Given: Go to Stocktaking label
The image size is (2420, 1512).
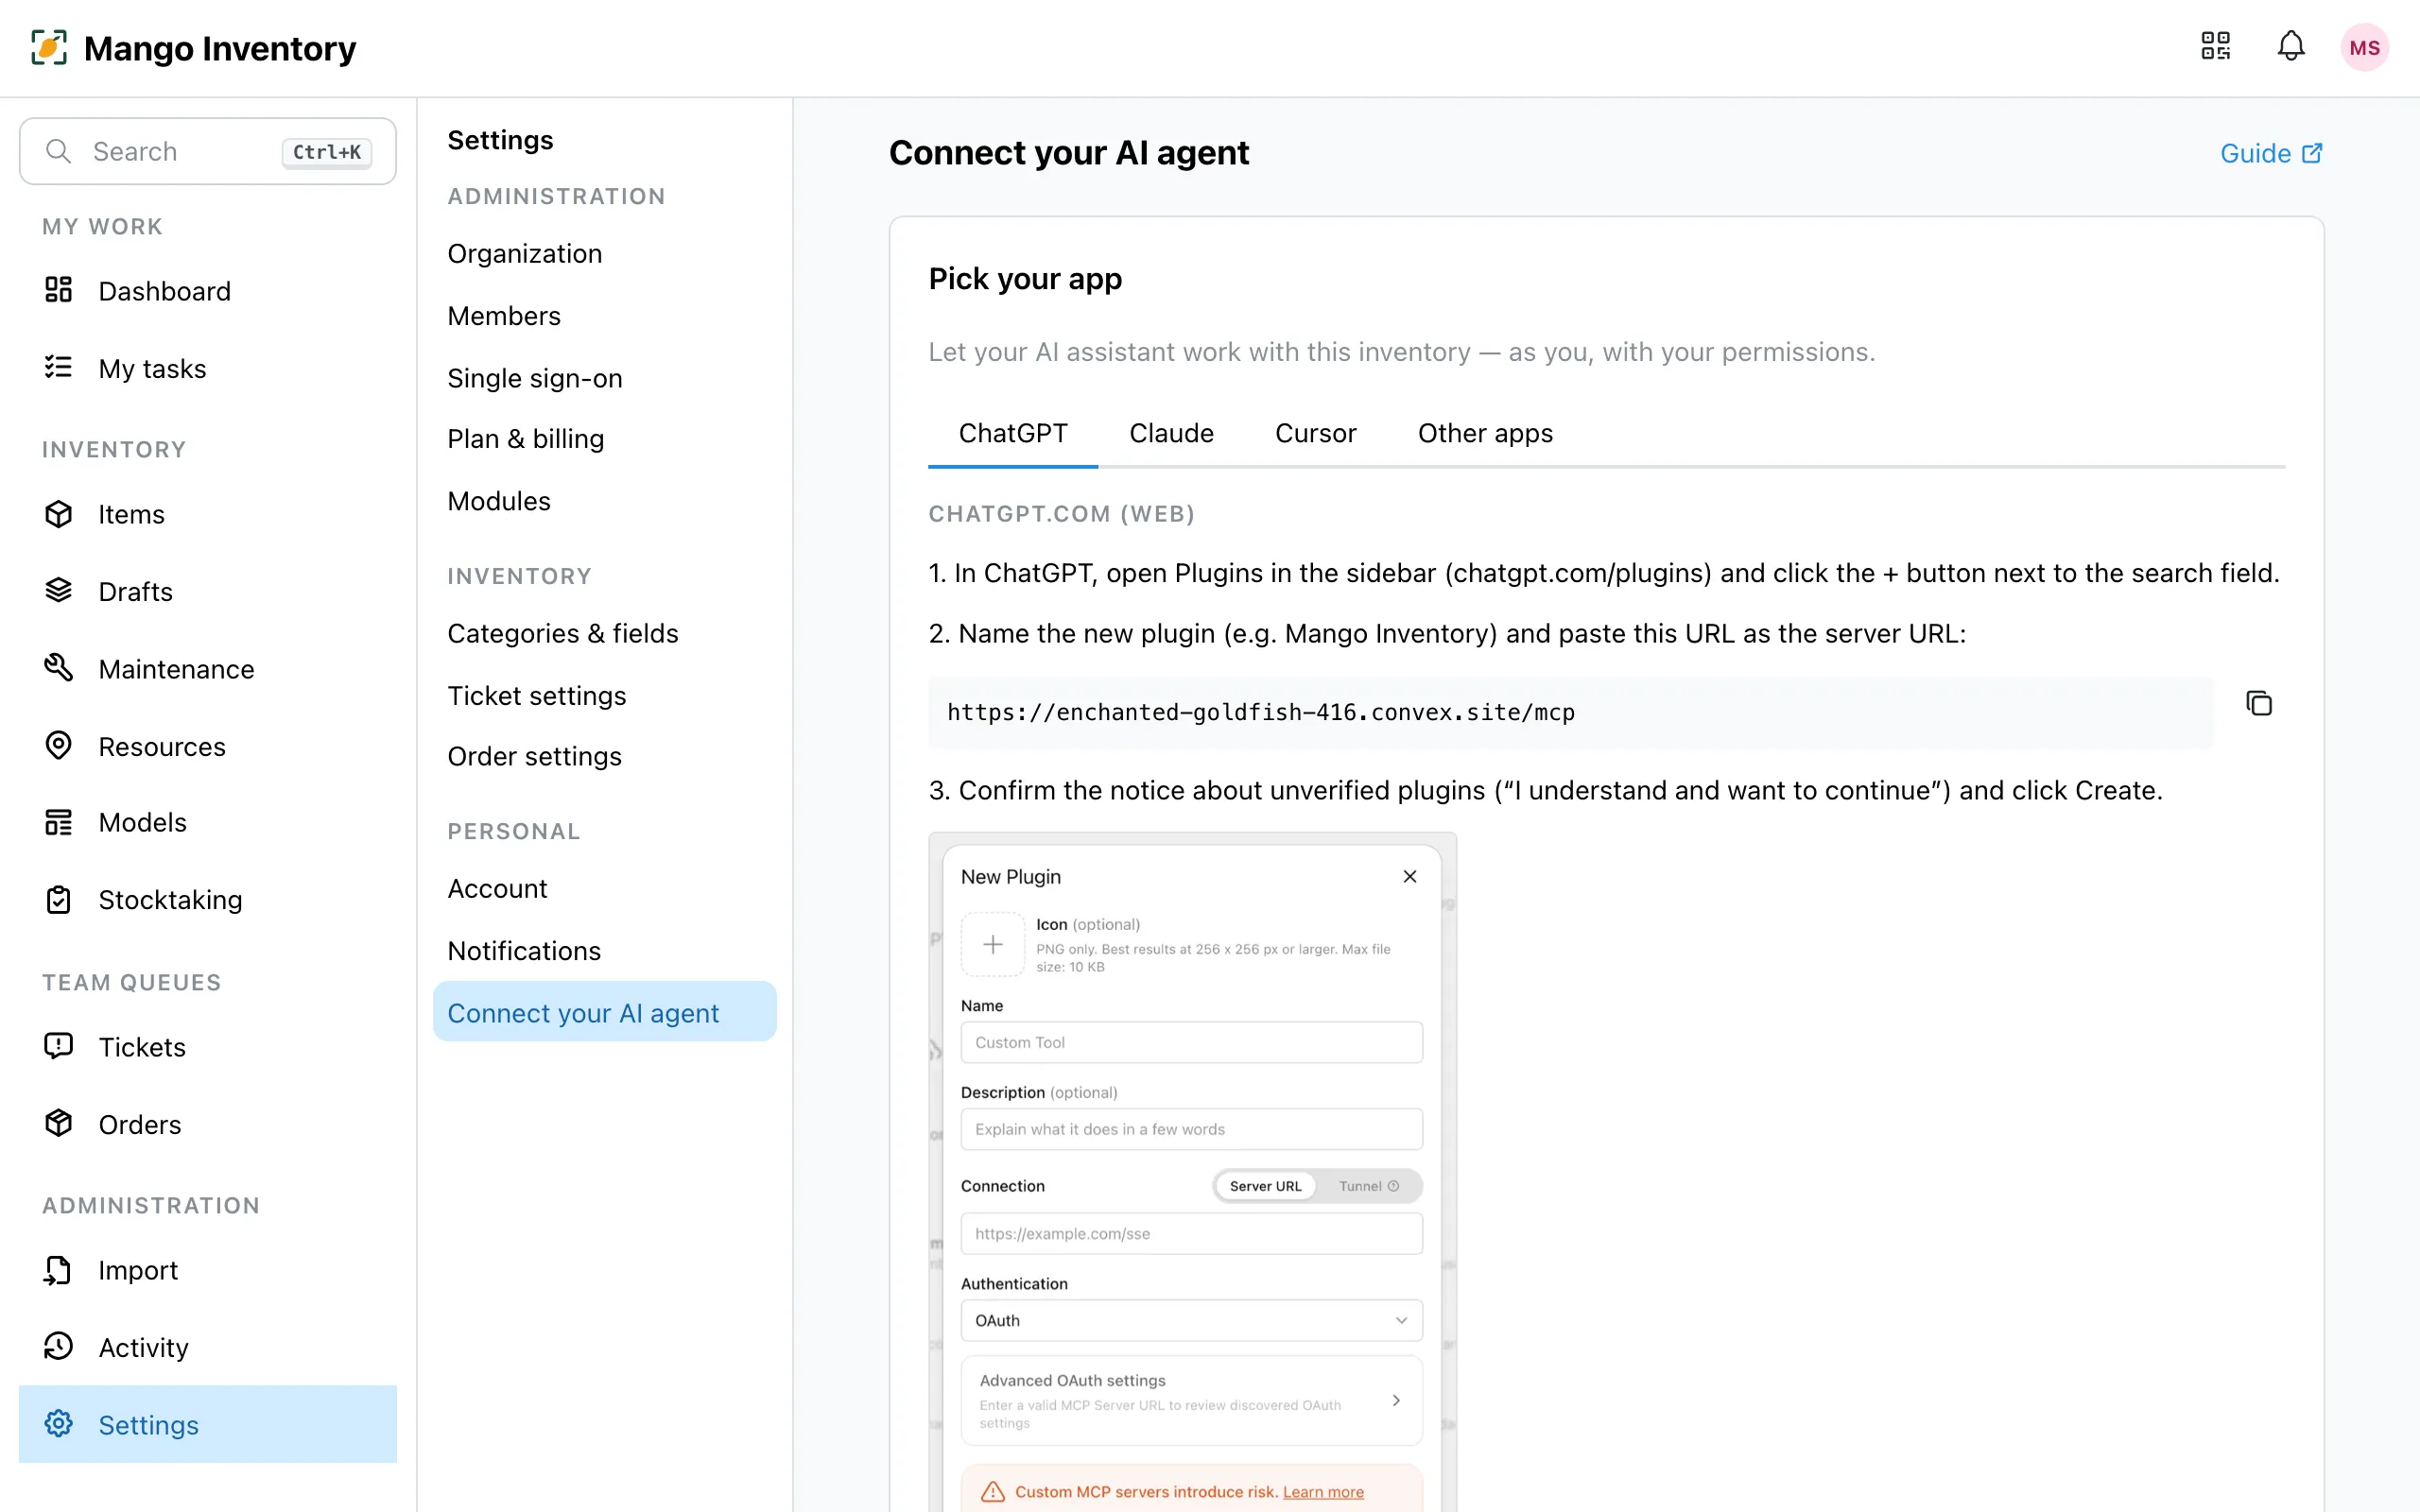Looking at the screenshot, I should coord(170,900).
